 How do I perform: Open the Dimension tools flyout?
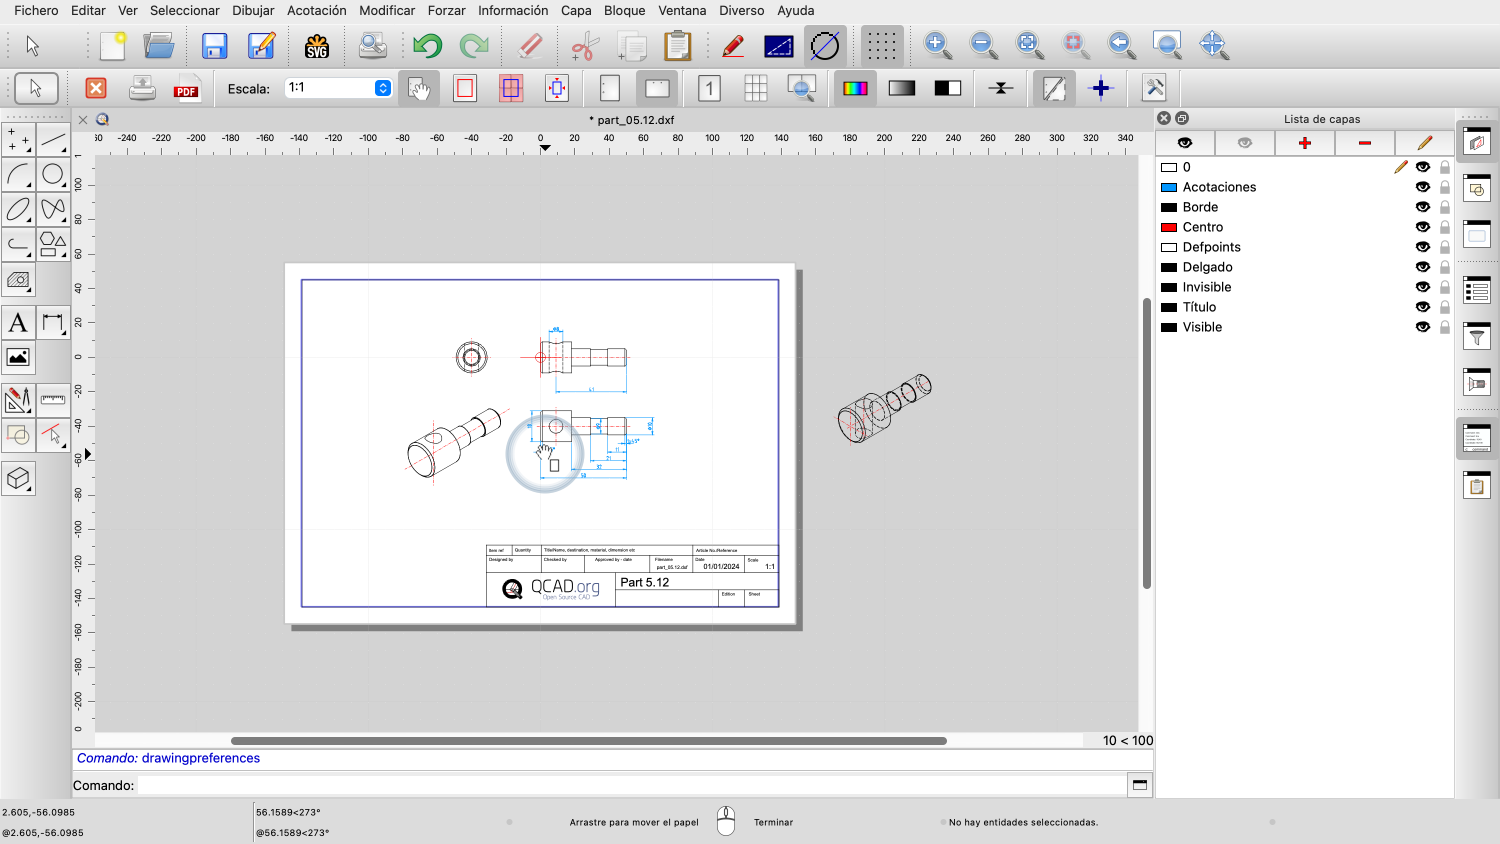(x=53, y=323)
